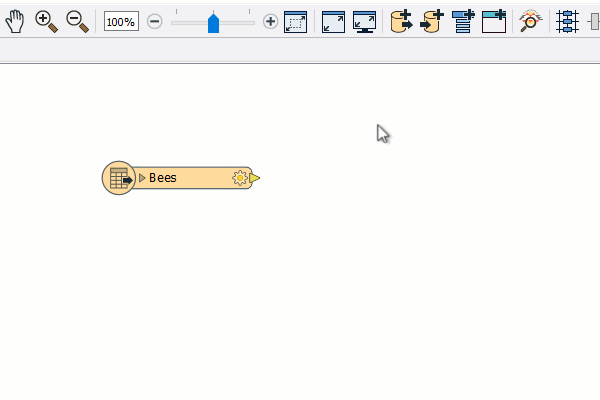Click the 100% zoom level field
This screenshot has width=600, height=400.
point(121,22)
